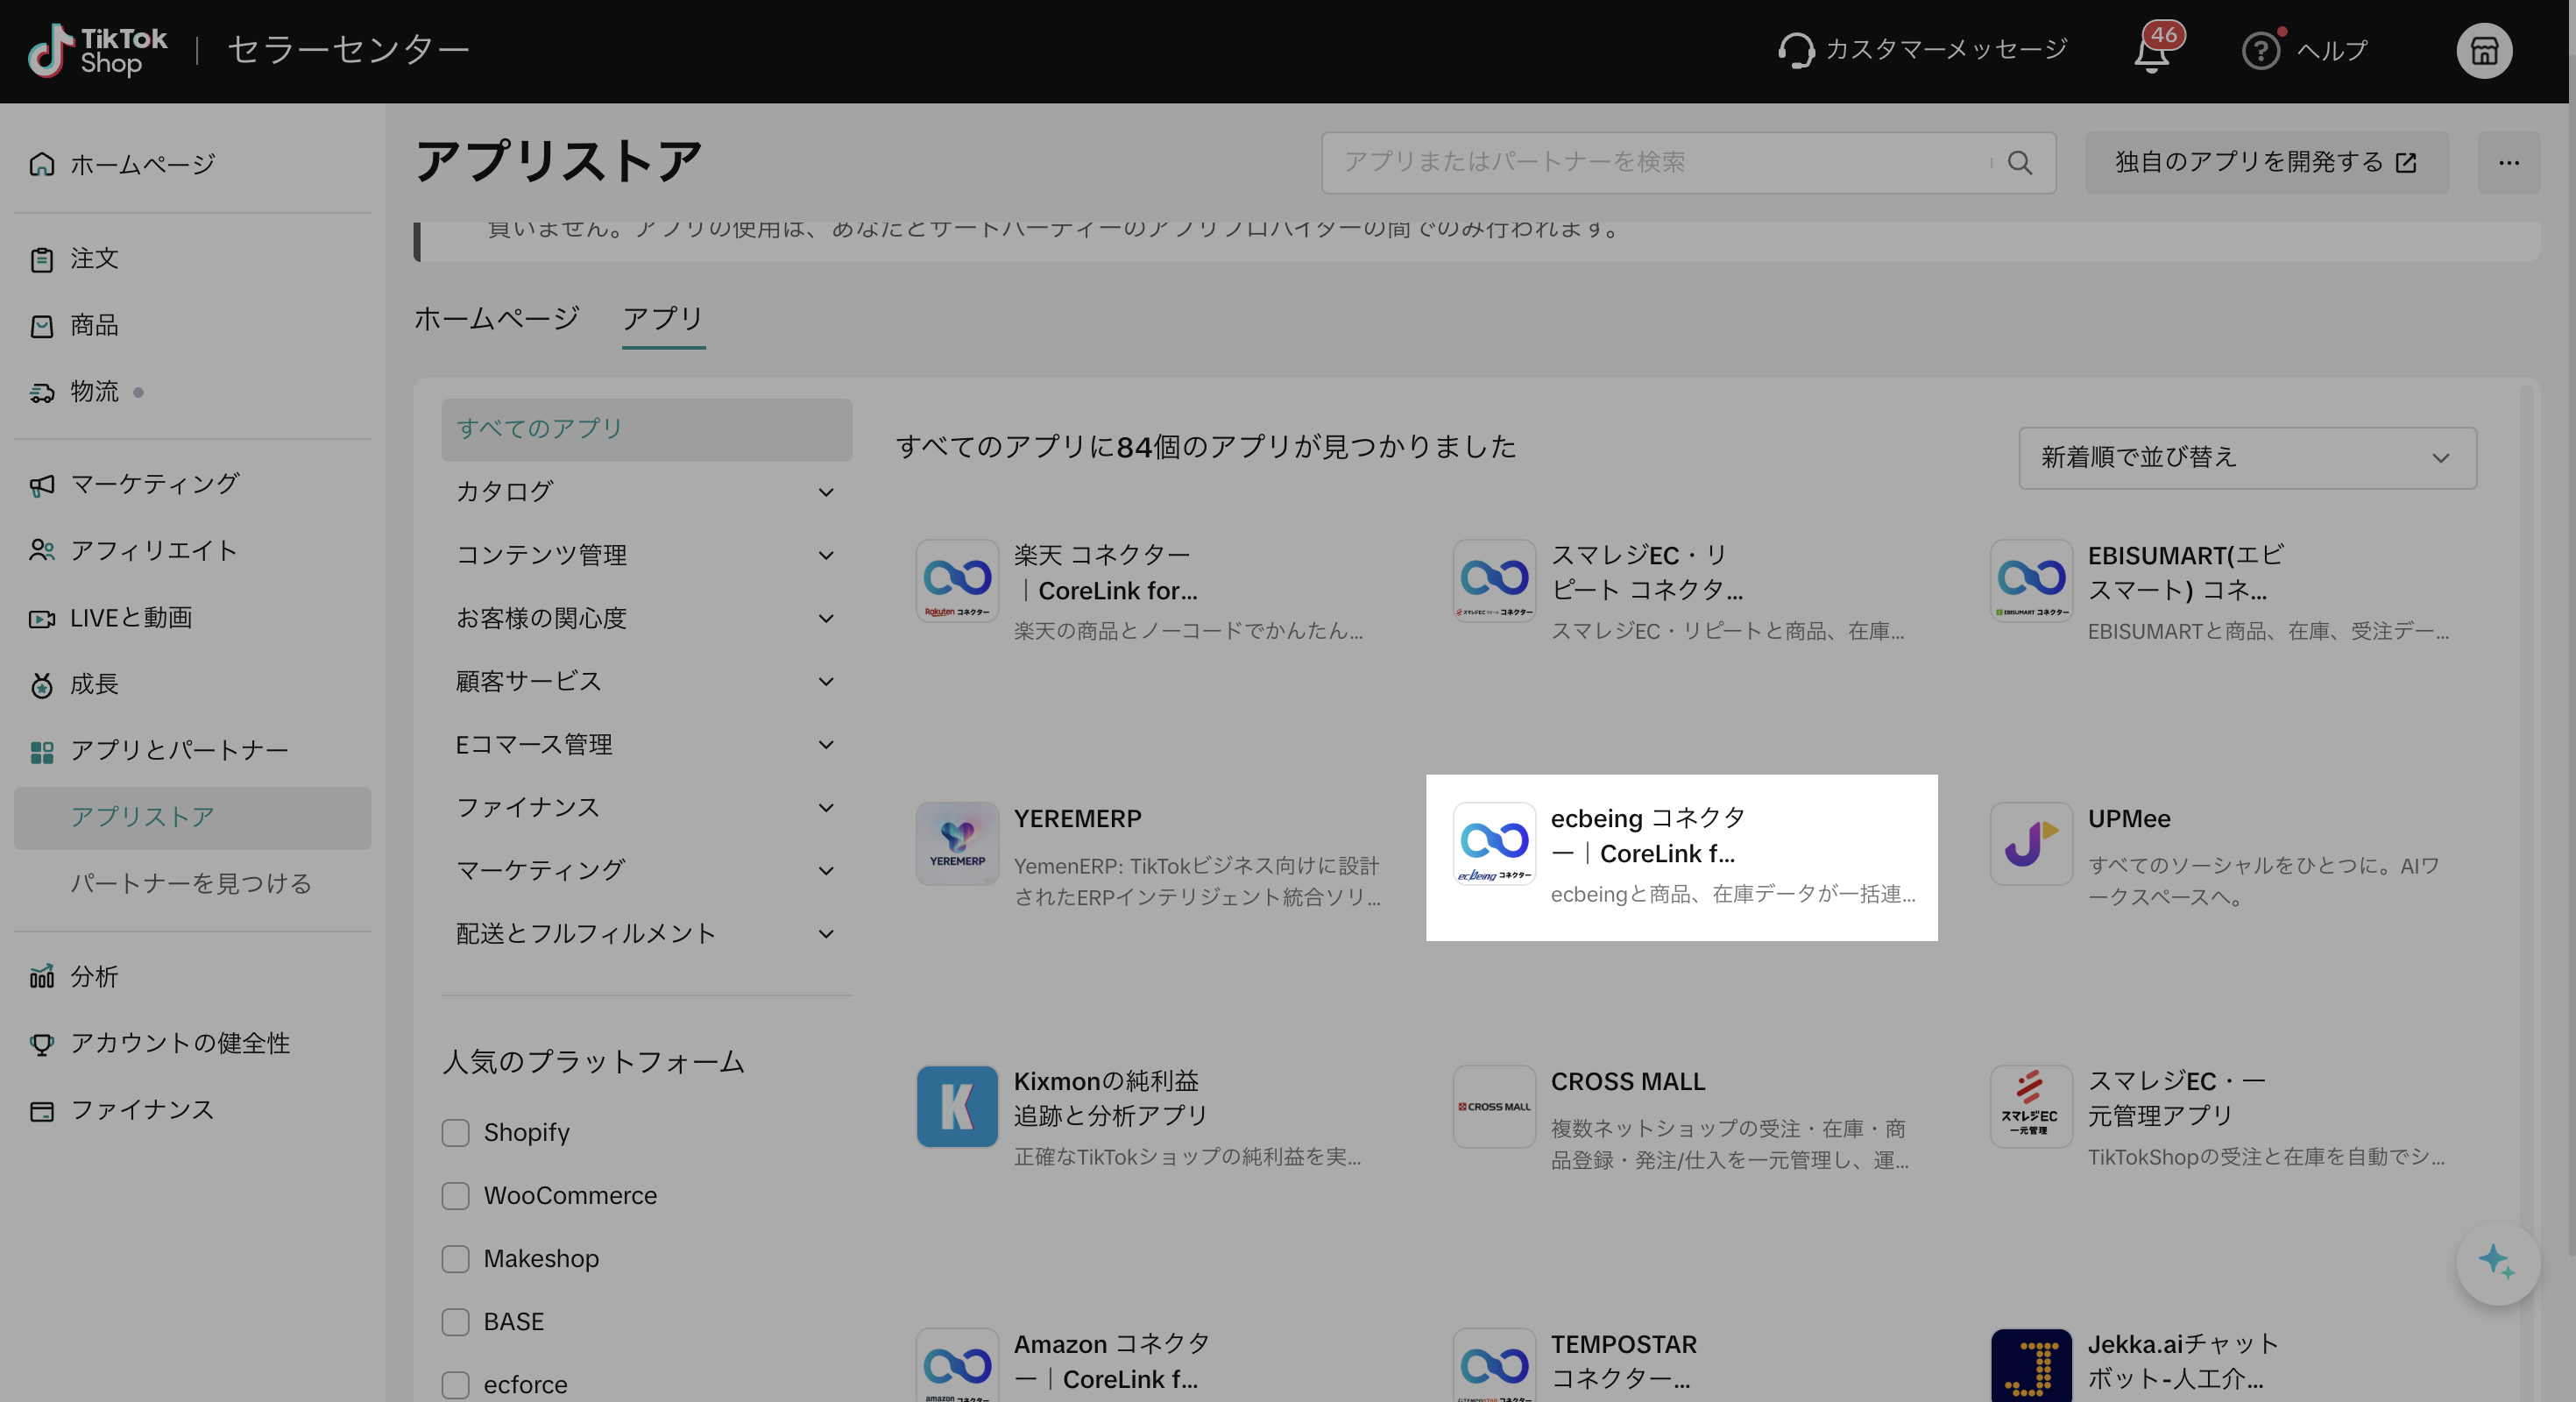This screenshot has width=2576, height=1402.
Task: Enable the WooCommerce filter checkbox
Action: click(456, 1195)
